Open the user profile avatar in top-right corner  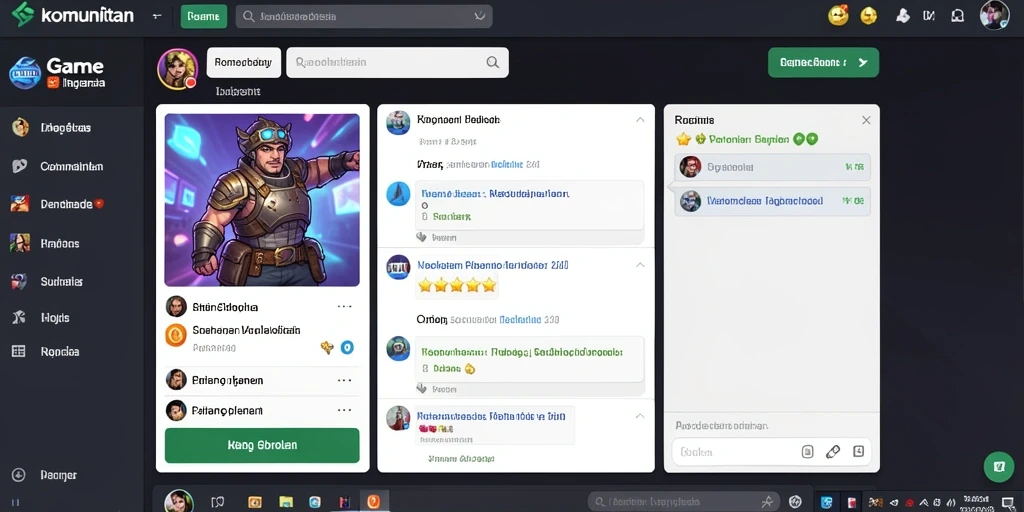coord(995,15)
